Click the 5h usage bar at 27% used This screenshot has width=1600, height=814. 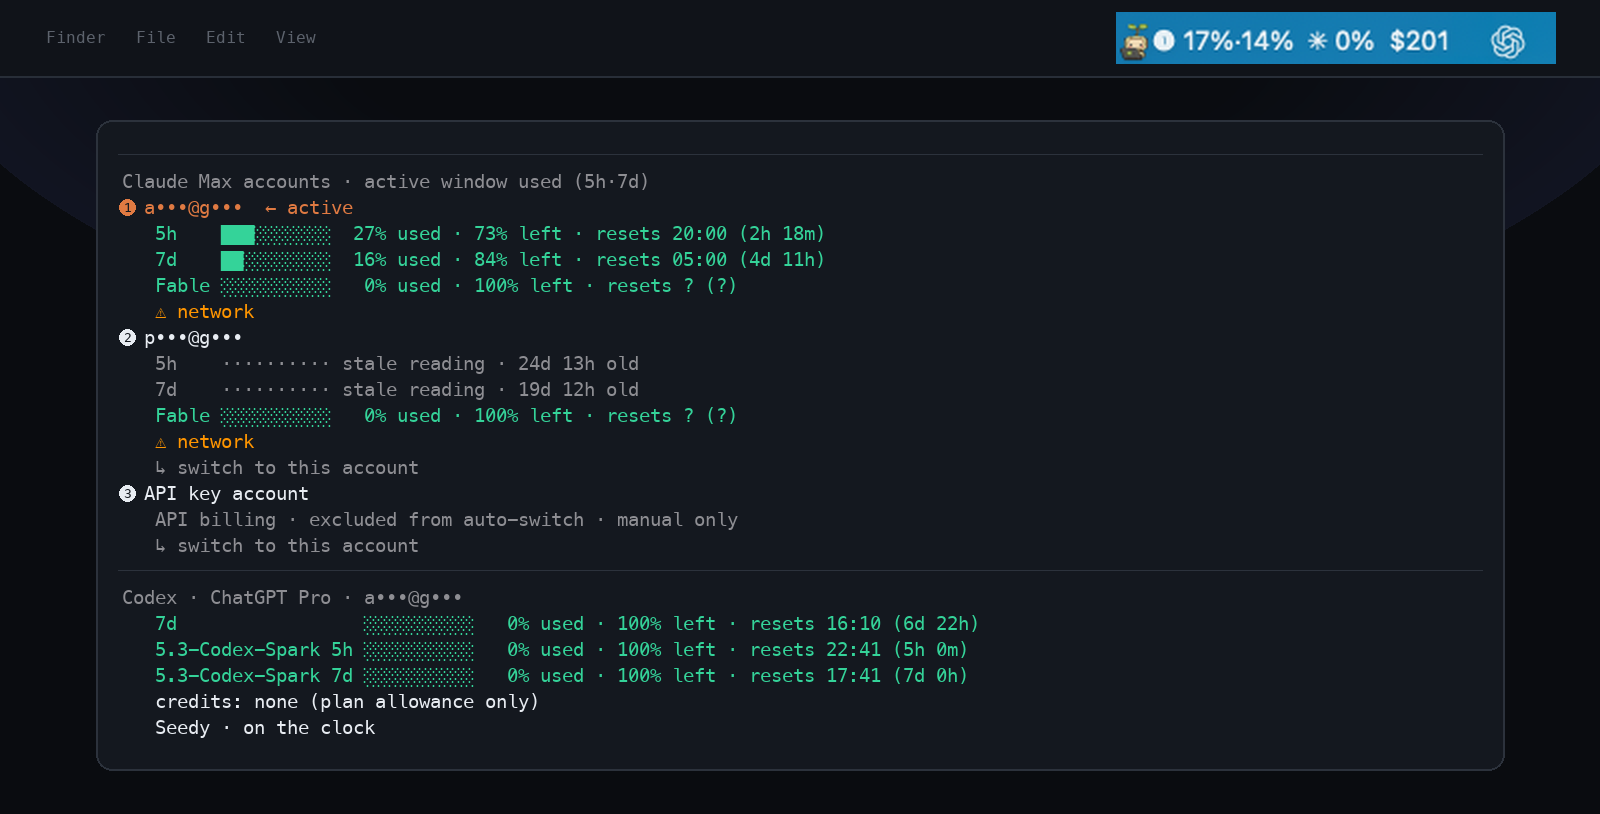(276, 234)
